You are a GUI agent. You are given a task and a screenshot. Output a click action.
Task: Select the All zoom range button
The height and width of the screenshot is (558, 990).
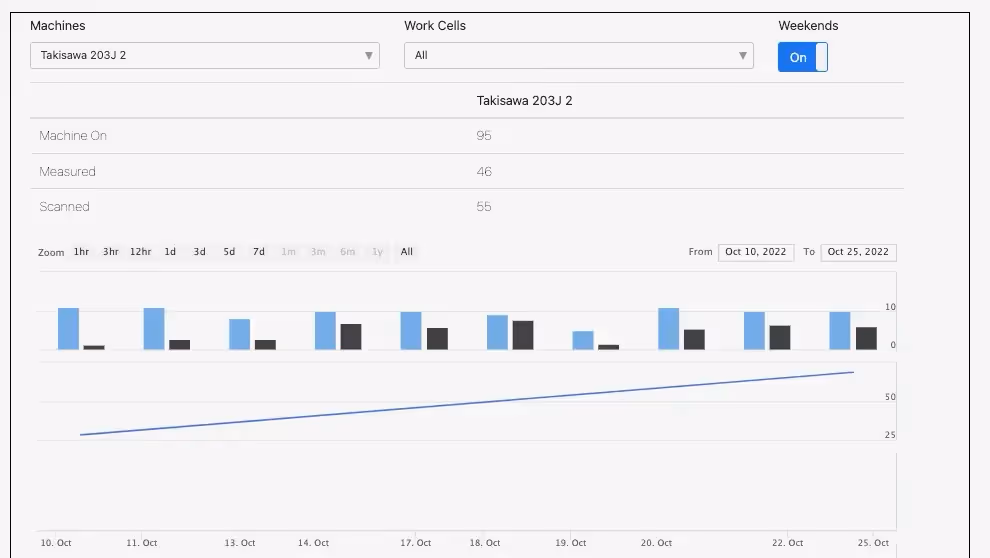click(407, 252)
